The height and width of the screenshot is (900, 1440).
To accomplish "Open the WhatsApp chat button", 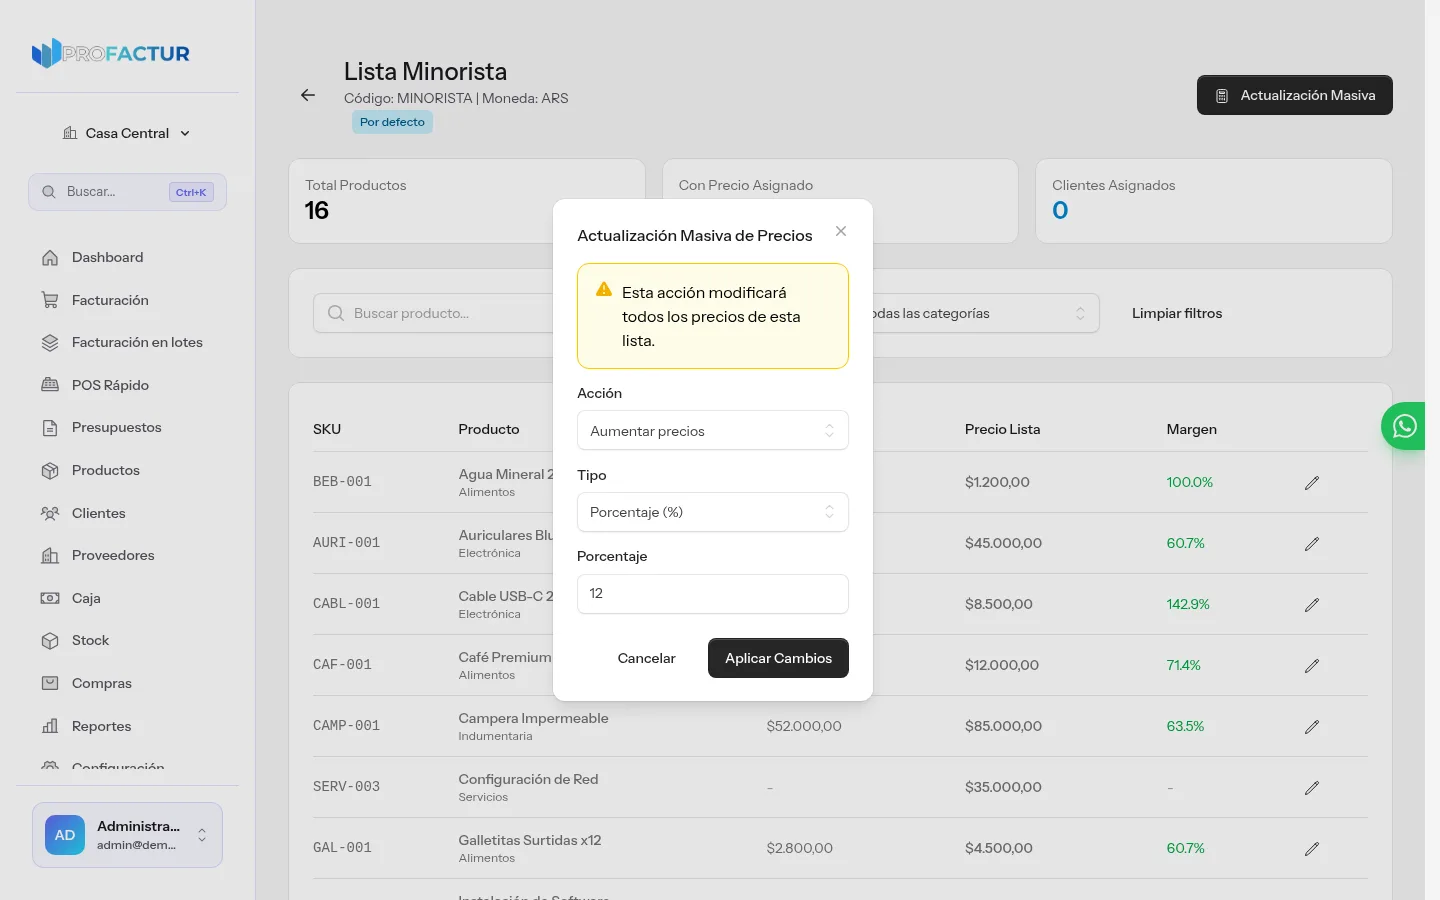I will pos(1404,426).
